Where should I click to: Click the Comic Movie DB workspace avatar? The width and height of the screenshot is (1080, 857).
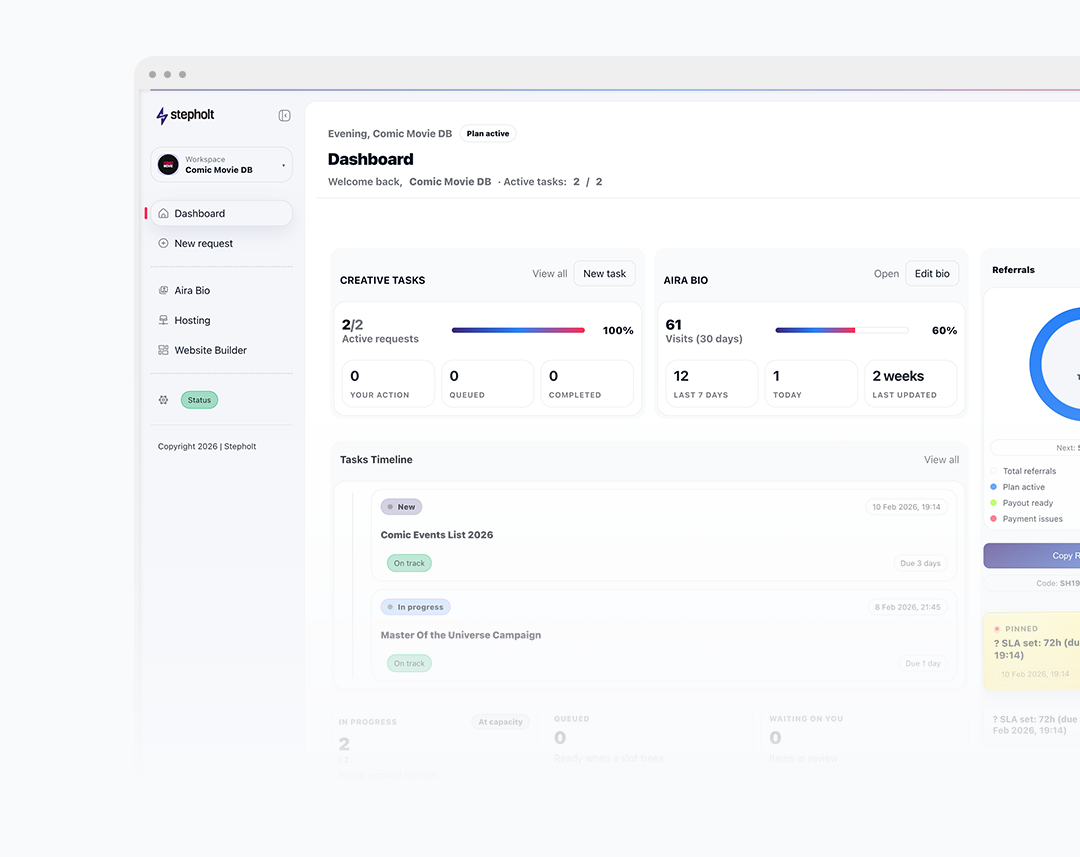[x=168, y=165]
